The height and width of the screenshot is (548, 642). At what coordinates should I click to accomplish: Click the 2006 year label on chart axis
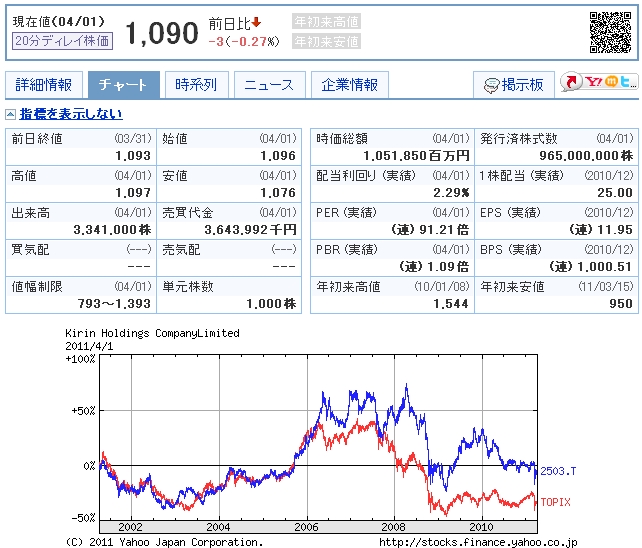click(x=306, y=527)
